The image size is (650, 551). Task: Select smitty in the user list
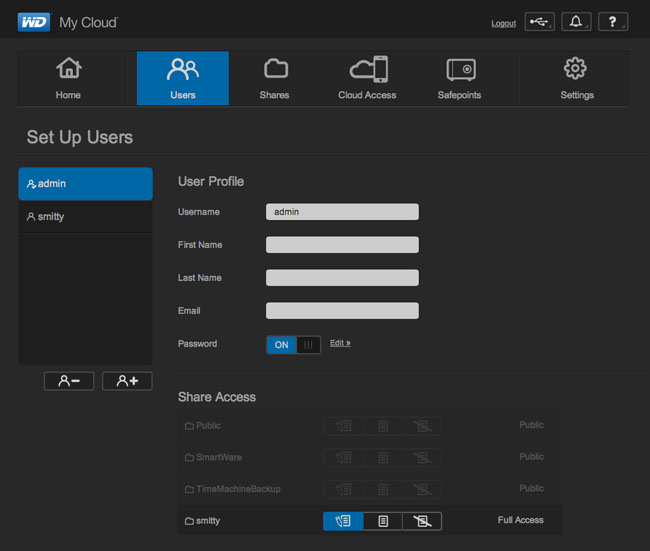click(85, 217)
